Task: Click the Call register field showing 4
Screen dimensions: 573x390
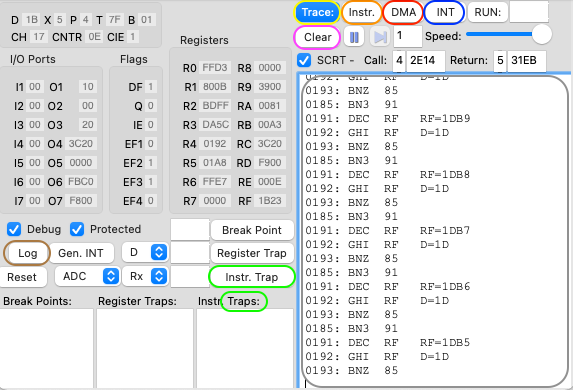Action: 399,60
